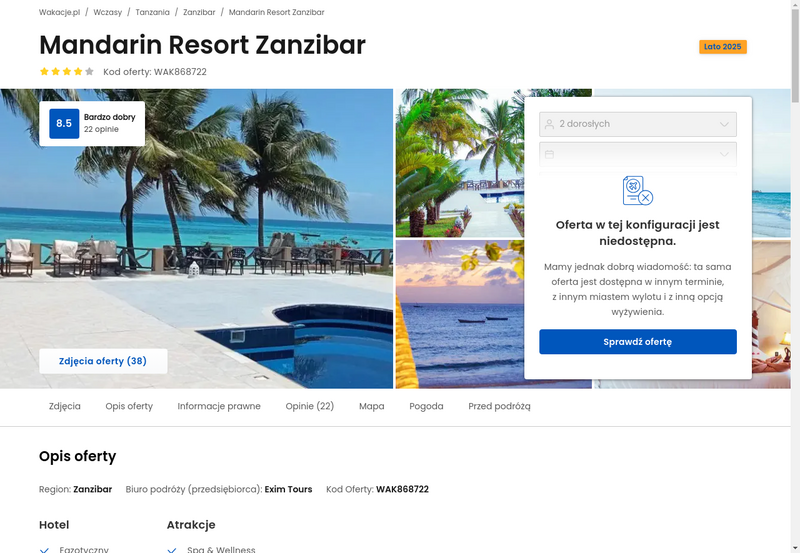This screenshot has height=553, width=800.
Task: Click the blue checkmark beside Spa & Wellness
Action: pyautogui.click(x=172, y=550)
